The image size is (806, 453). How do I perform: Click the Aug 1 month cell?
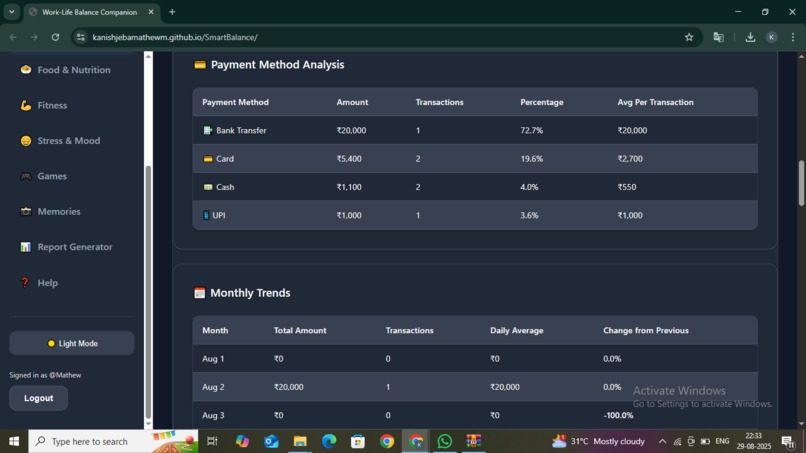pyautogui.click(x=213, y=359)
